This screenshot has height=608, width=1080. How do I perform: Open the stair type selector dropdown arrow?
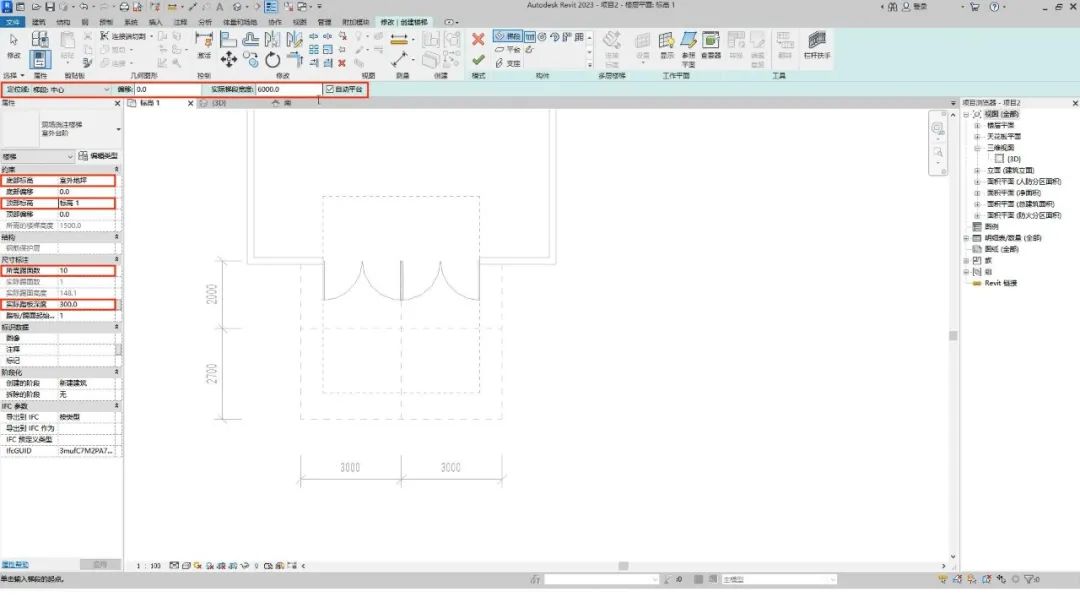tap(118, 129)
